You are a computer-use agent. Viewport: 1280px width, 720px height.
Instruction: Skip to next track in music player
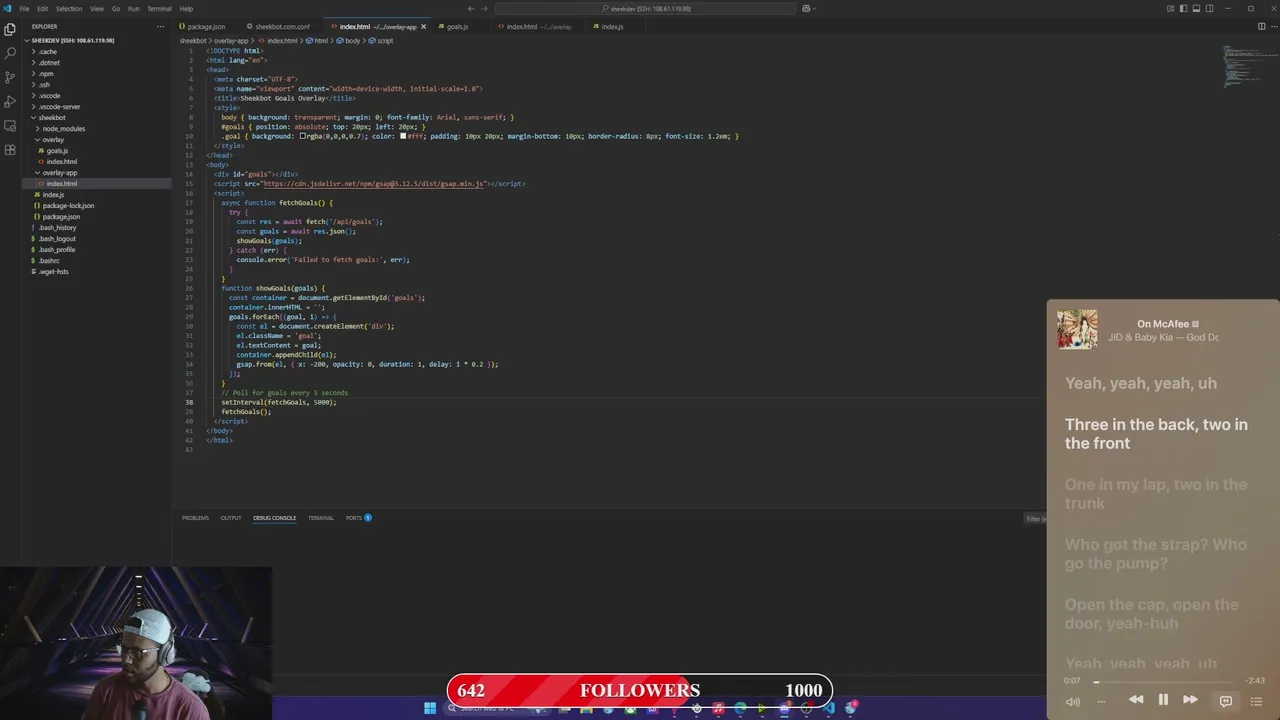1190,700
